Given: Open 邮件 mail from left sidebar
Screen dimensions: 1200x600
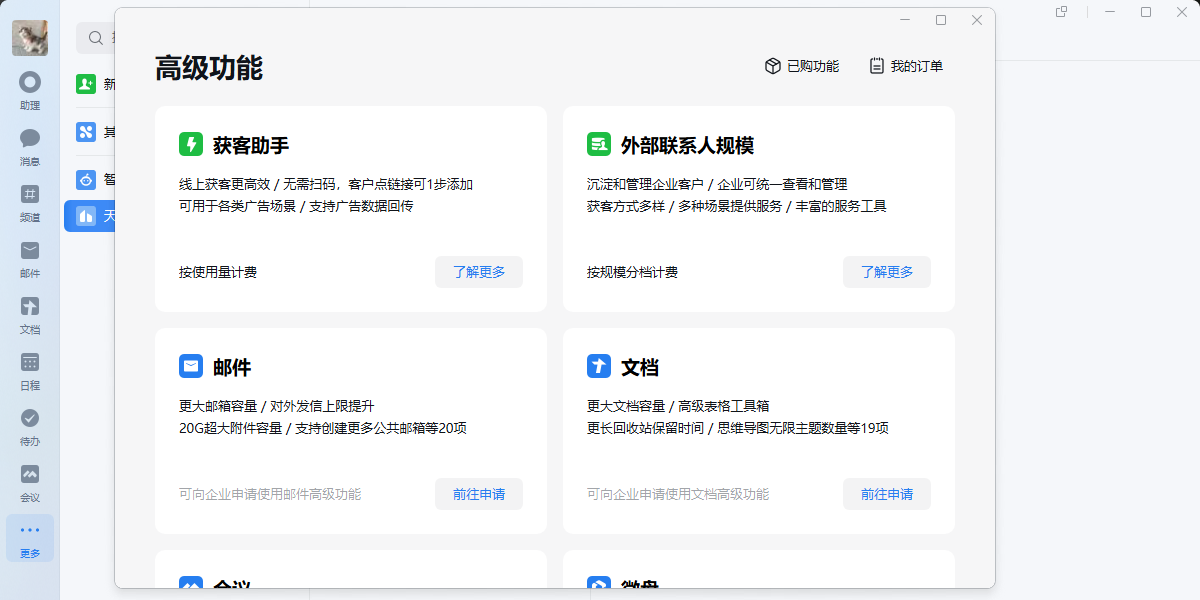Looking at the screenshot, I should [30, 258].
